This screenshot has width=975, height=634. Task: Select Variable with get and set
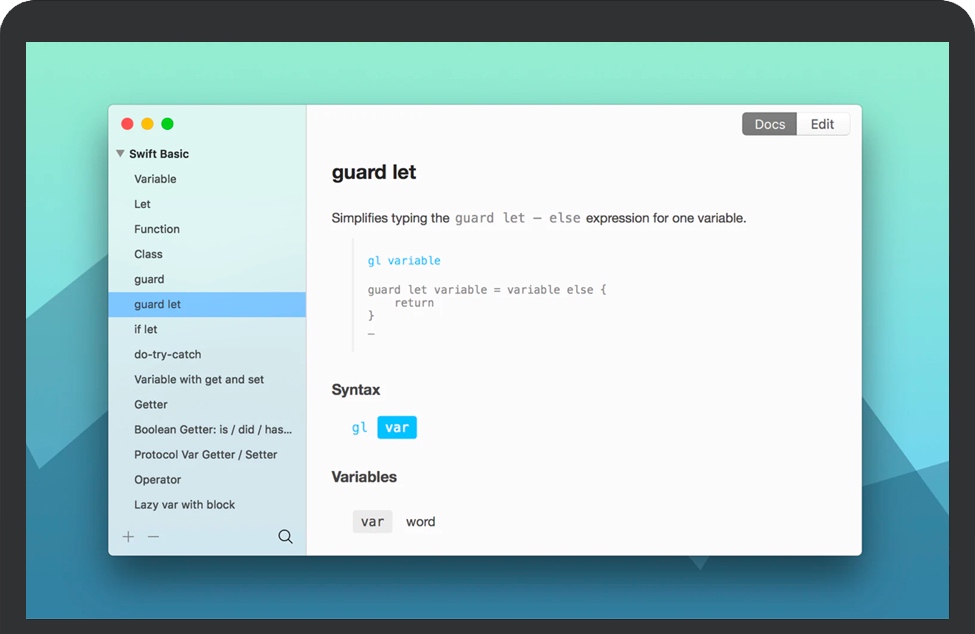pos(199,379)
